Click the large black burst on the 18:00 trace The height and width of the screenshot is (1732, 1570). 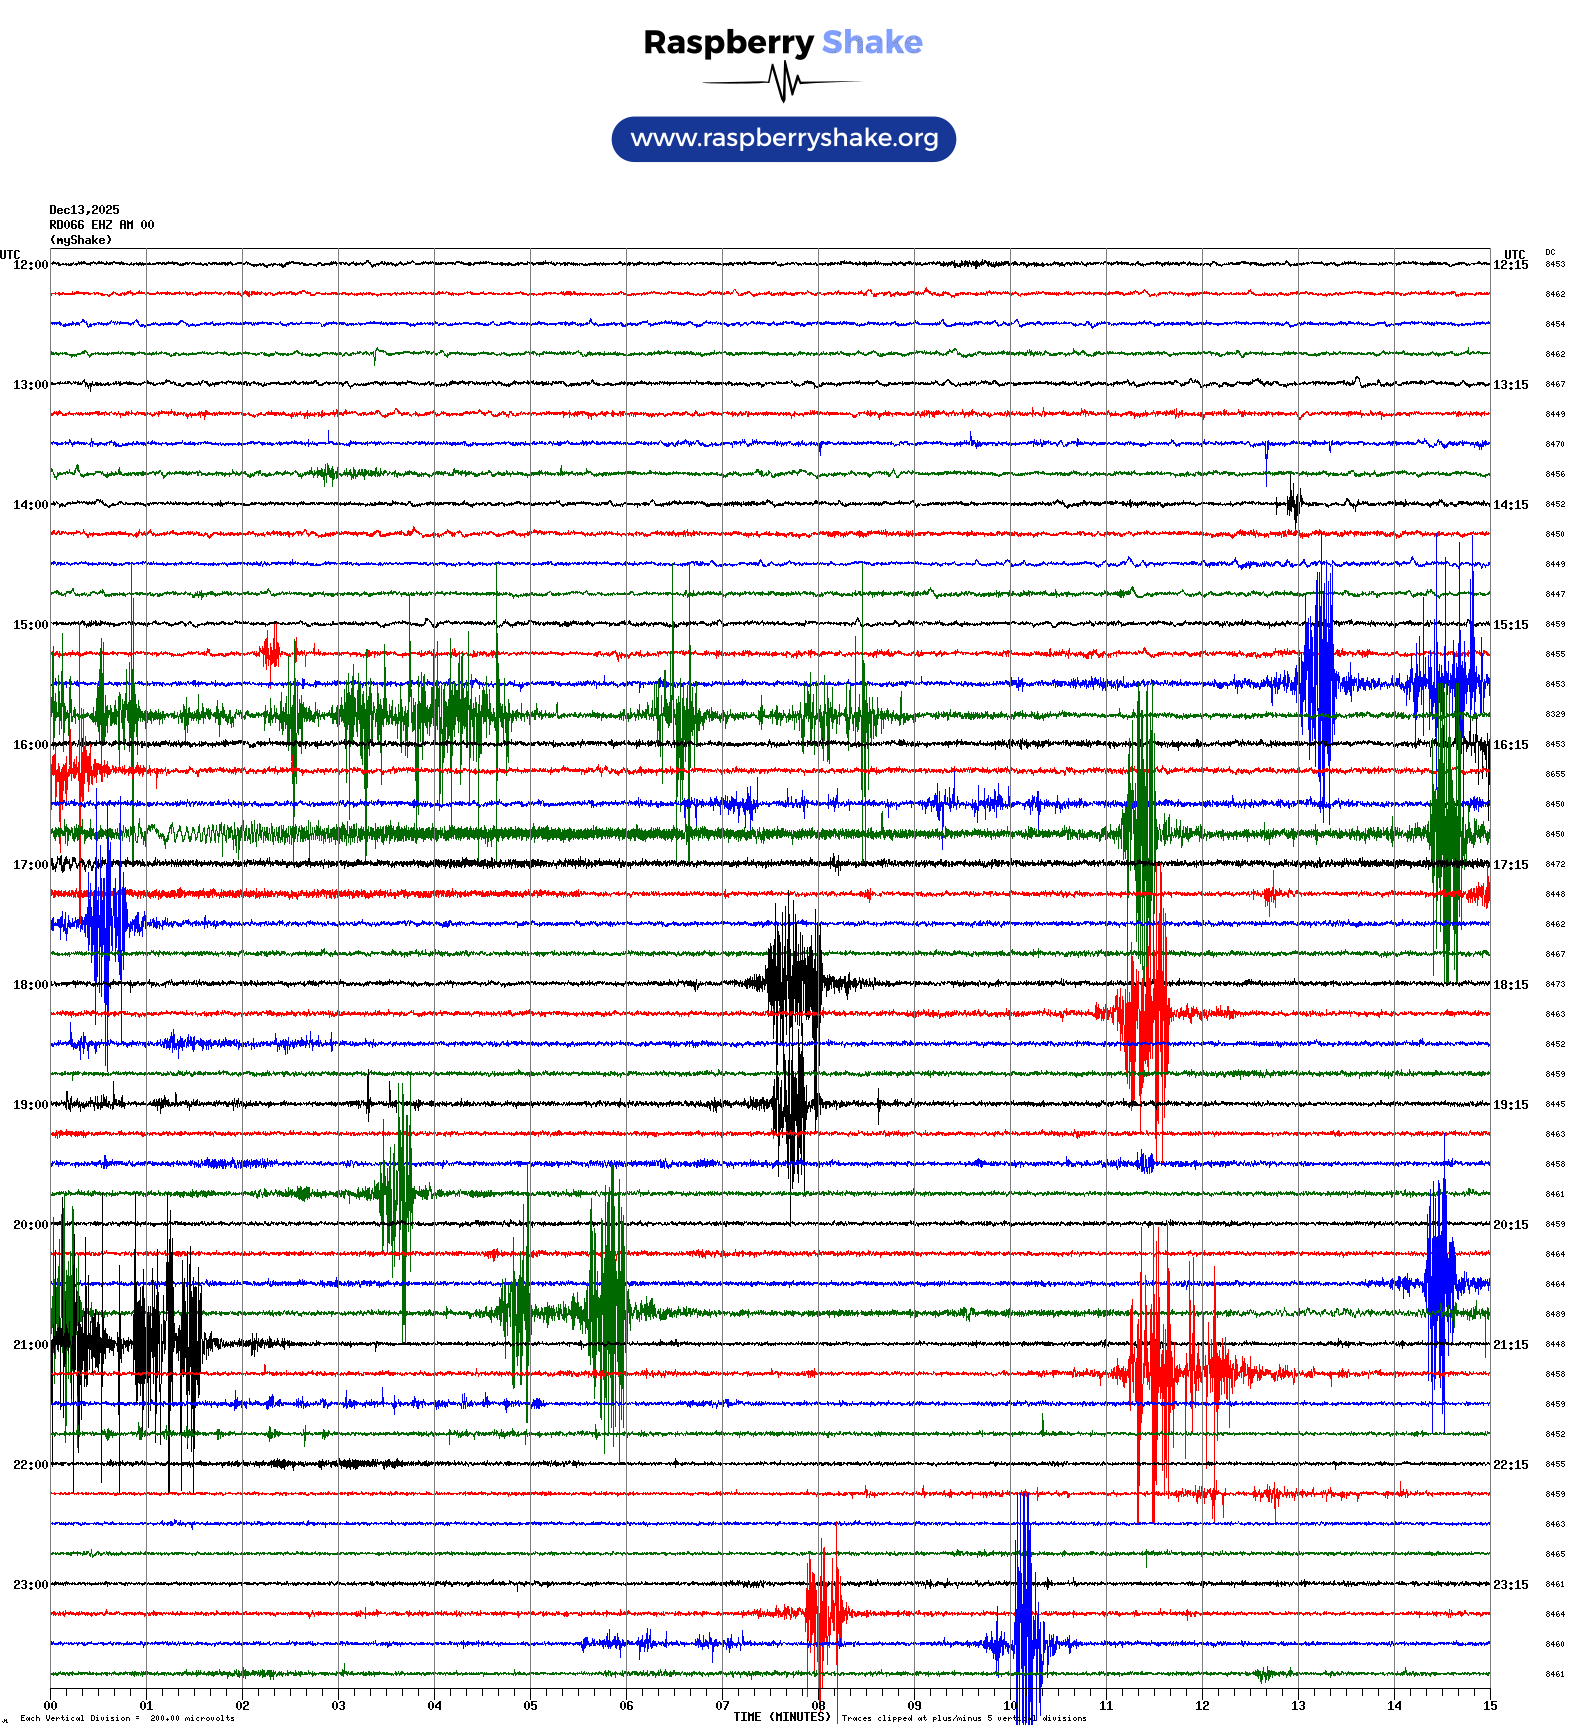794,982
